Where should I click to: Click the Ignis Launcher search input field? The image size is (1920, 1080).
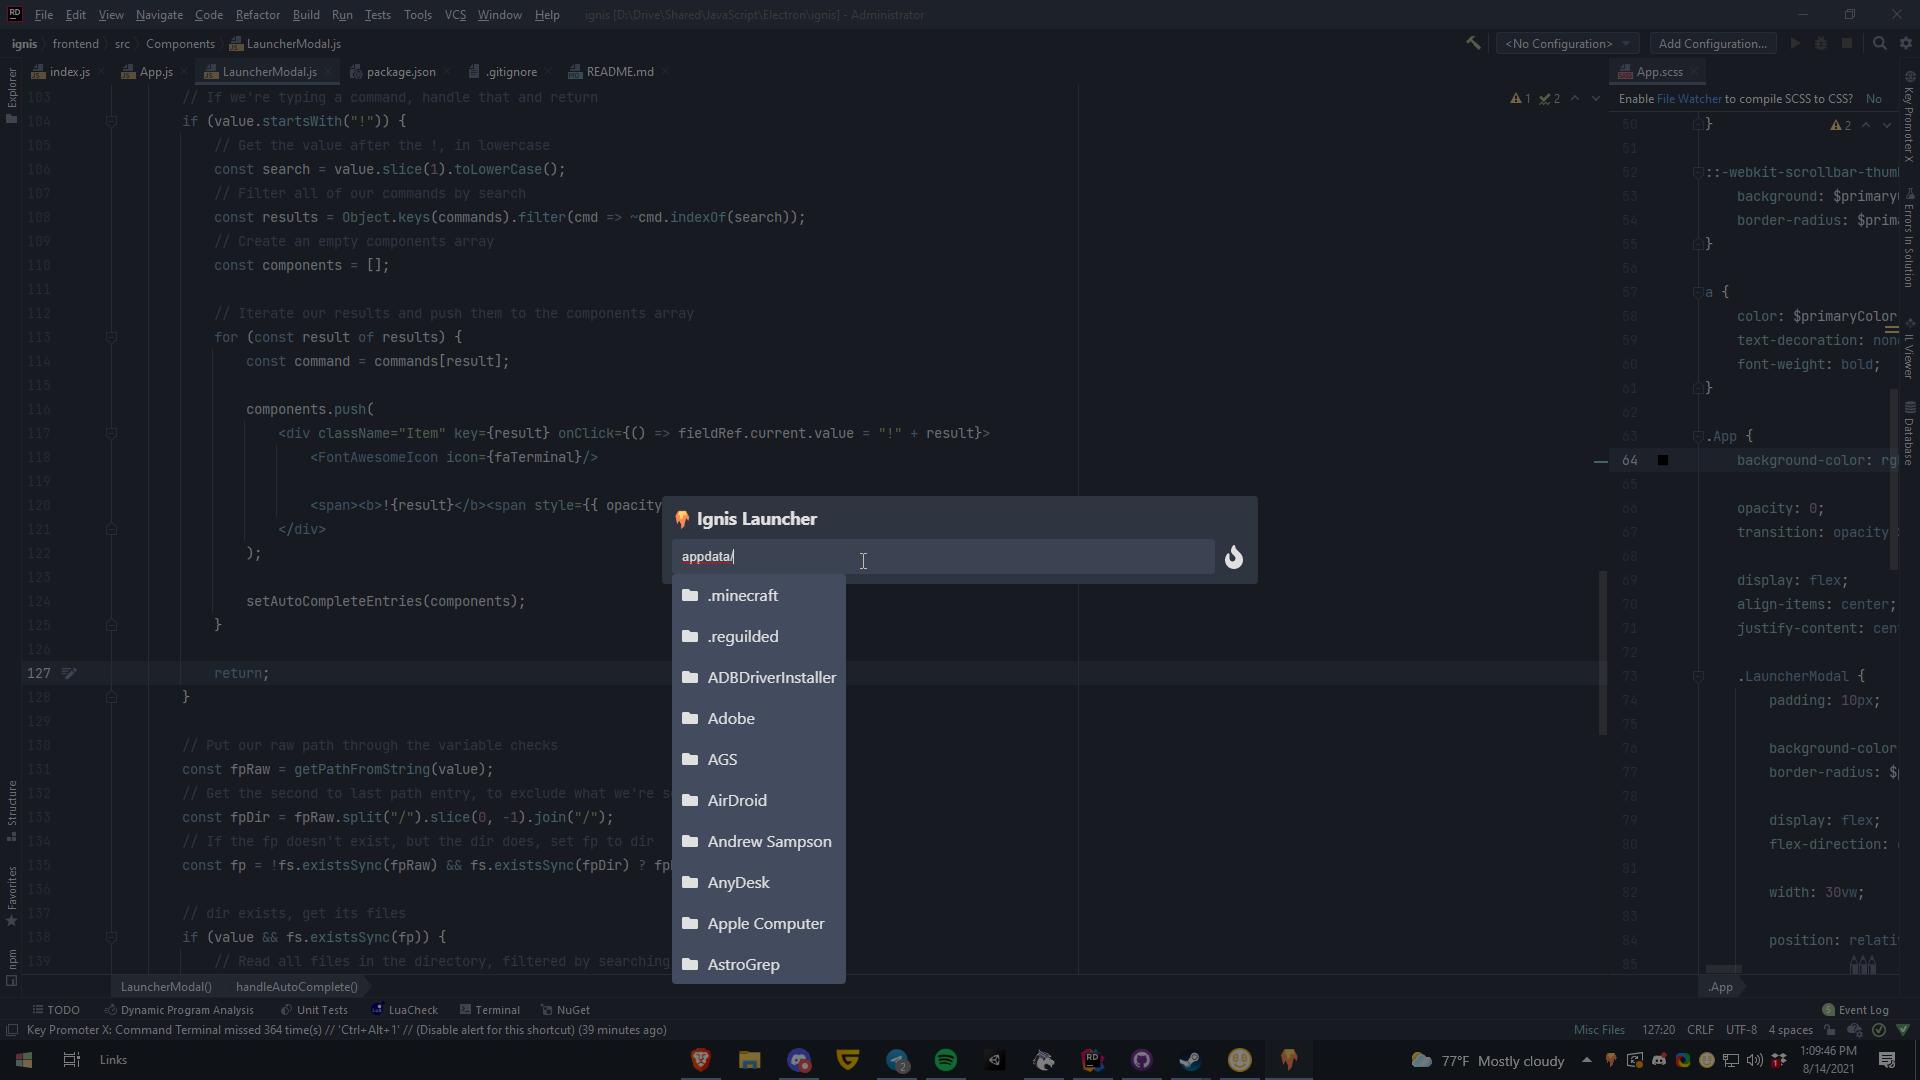943,557
